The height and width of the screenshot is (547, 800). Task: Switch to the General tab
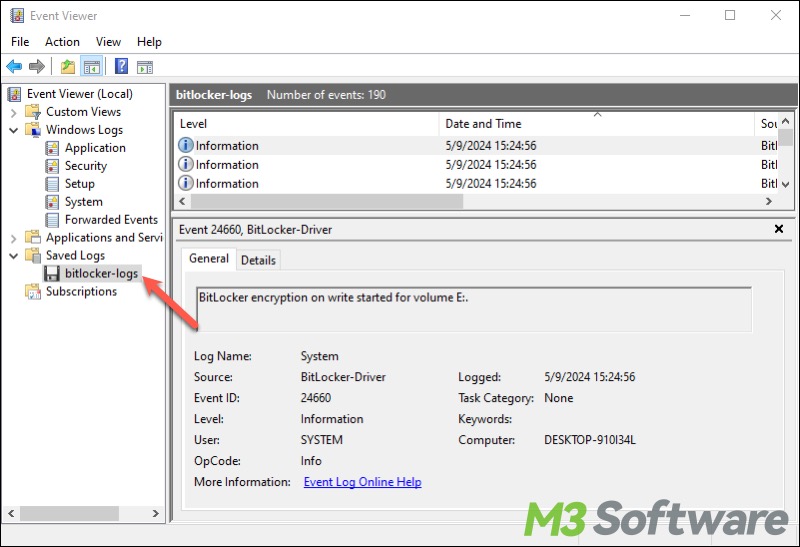(x=209, y=259)
